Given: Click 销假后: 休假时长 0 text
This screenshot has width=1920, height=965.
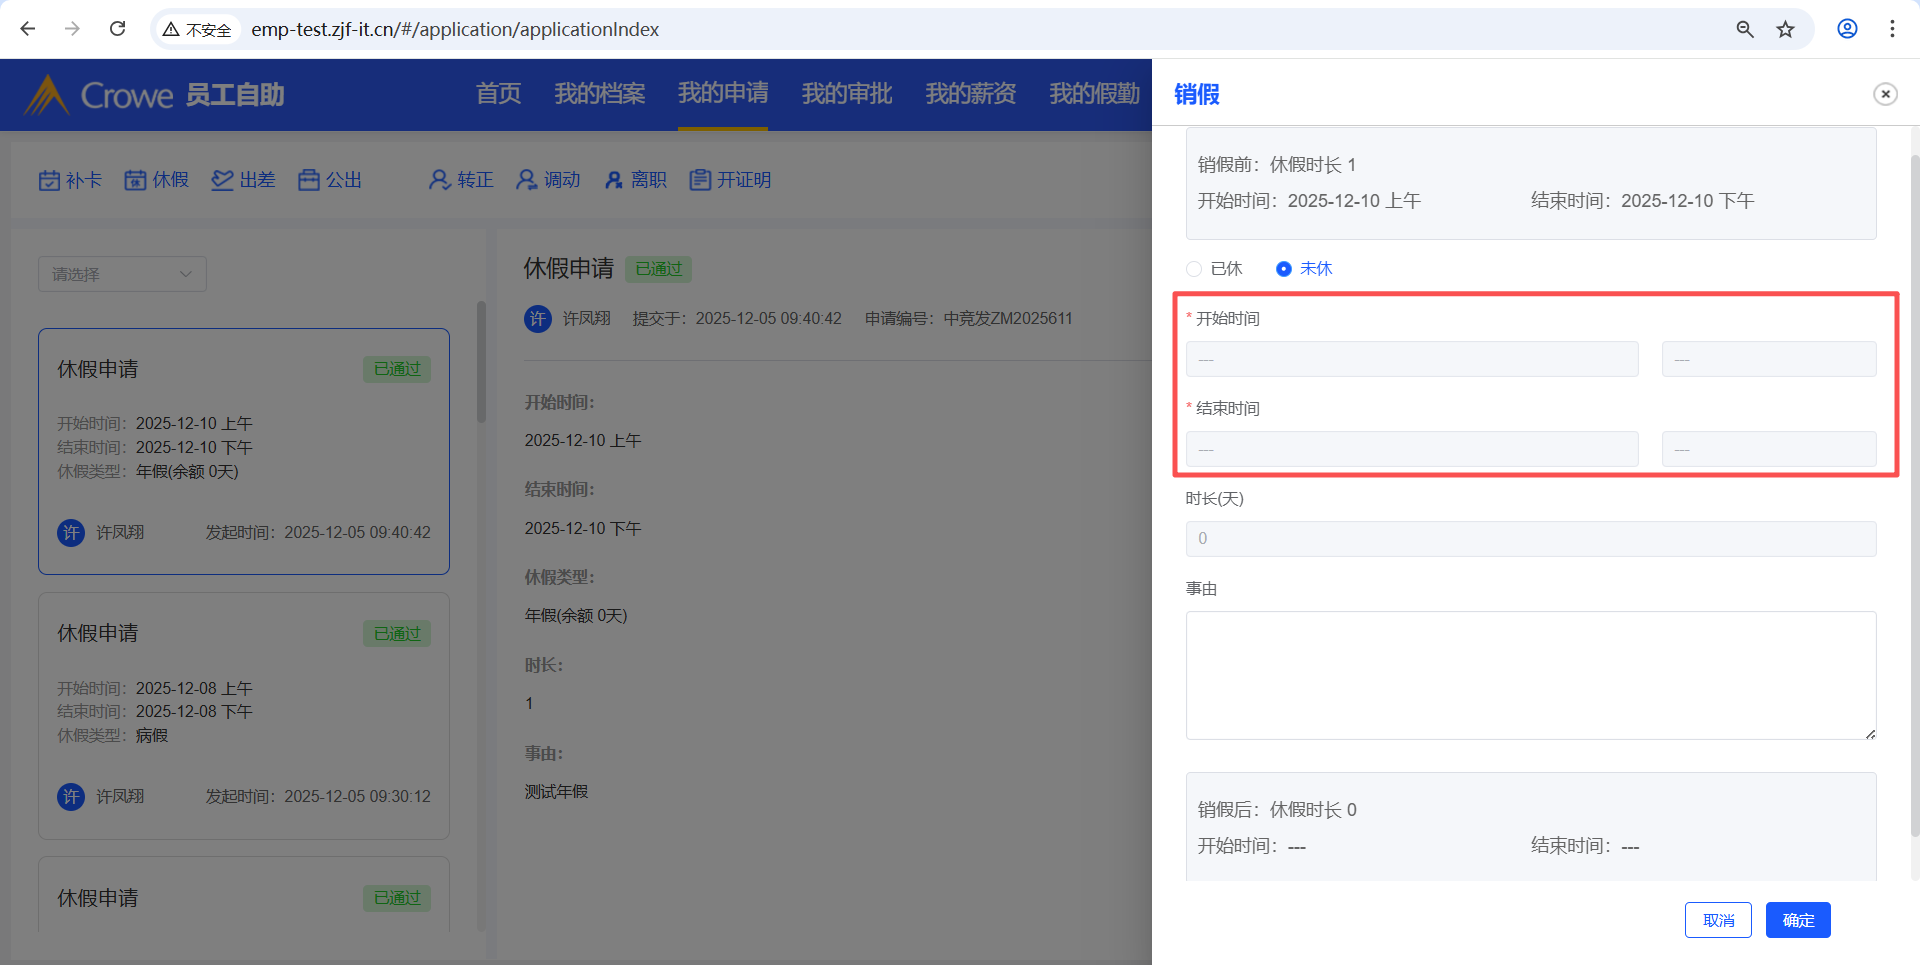Looking at the screenshot, I should pyautogui.click(x=1277, y=810).
